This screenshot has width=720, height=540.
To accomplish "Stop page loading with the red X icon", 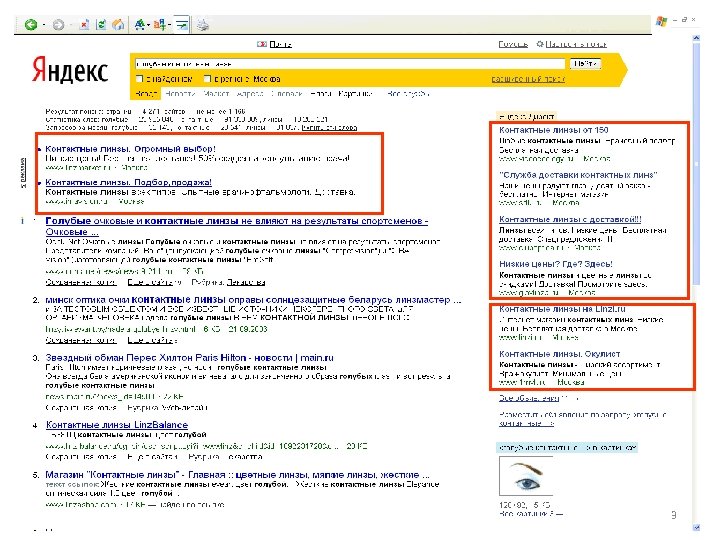I will pos(84,24).
